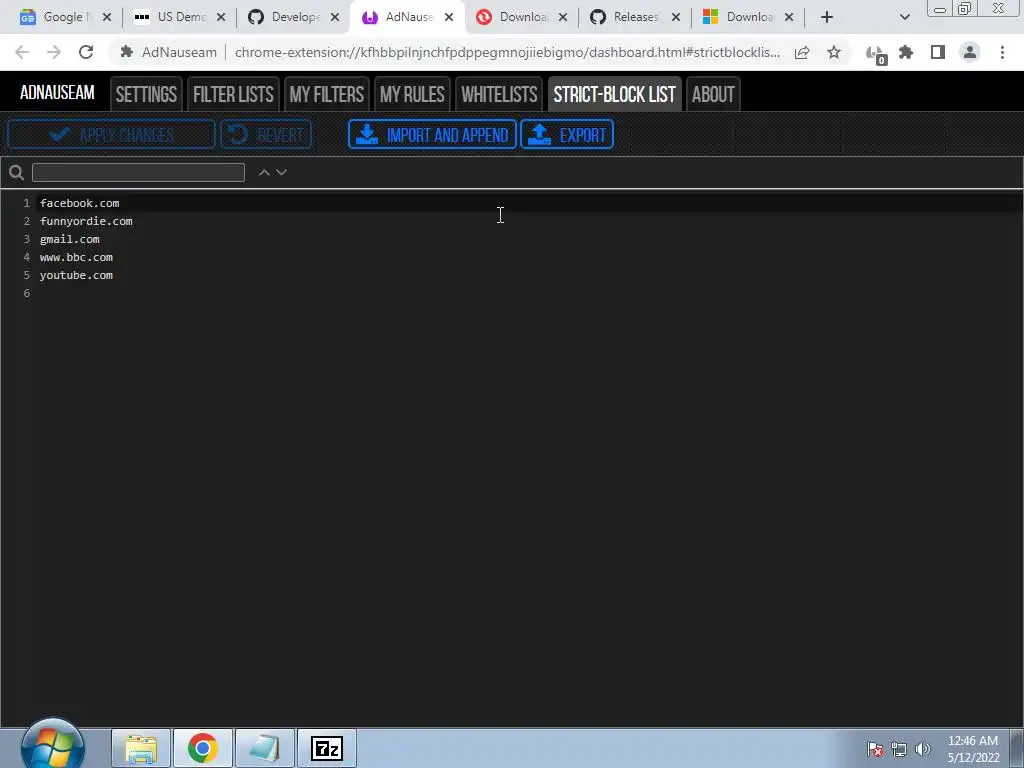Click the search magnifier icon
The height and width of the screenshot is (768, 1024).
click(x=16, y=172)
